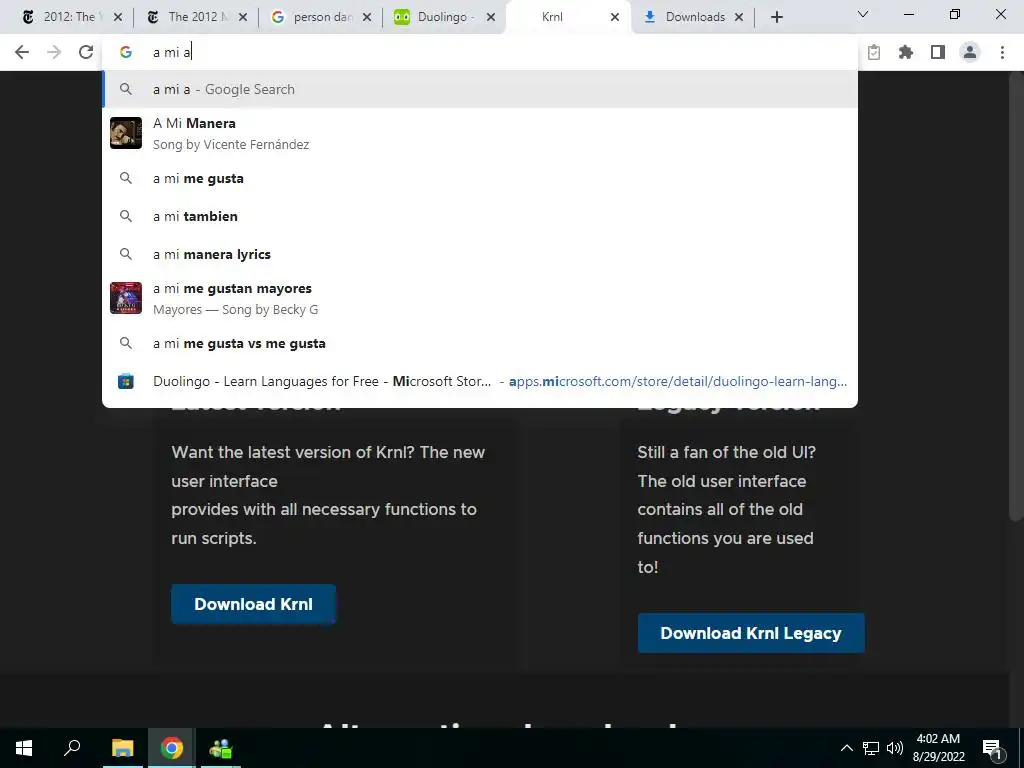The width and height of the screenshot is (1024, 768).
Task: Click the A Mi Manera album thumbnail
Action: 125,133
